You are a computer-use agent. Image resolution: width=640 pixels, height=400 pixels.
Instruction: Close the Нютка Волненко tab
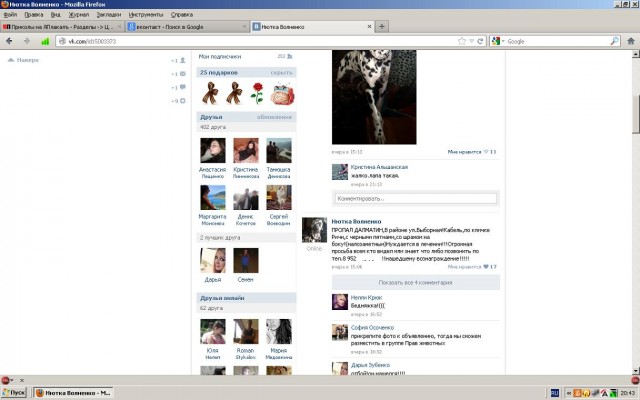click(369, 27)
